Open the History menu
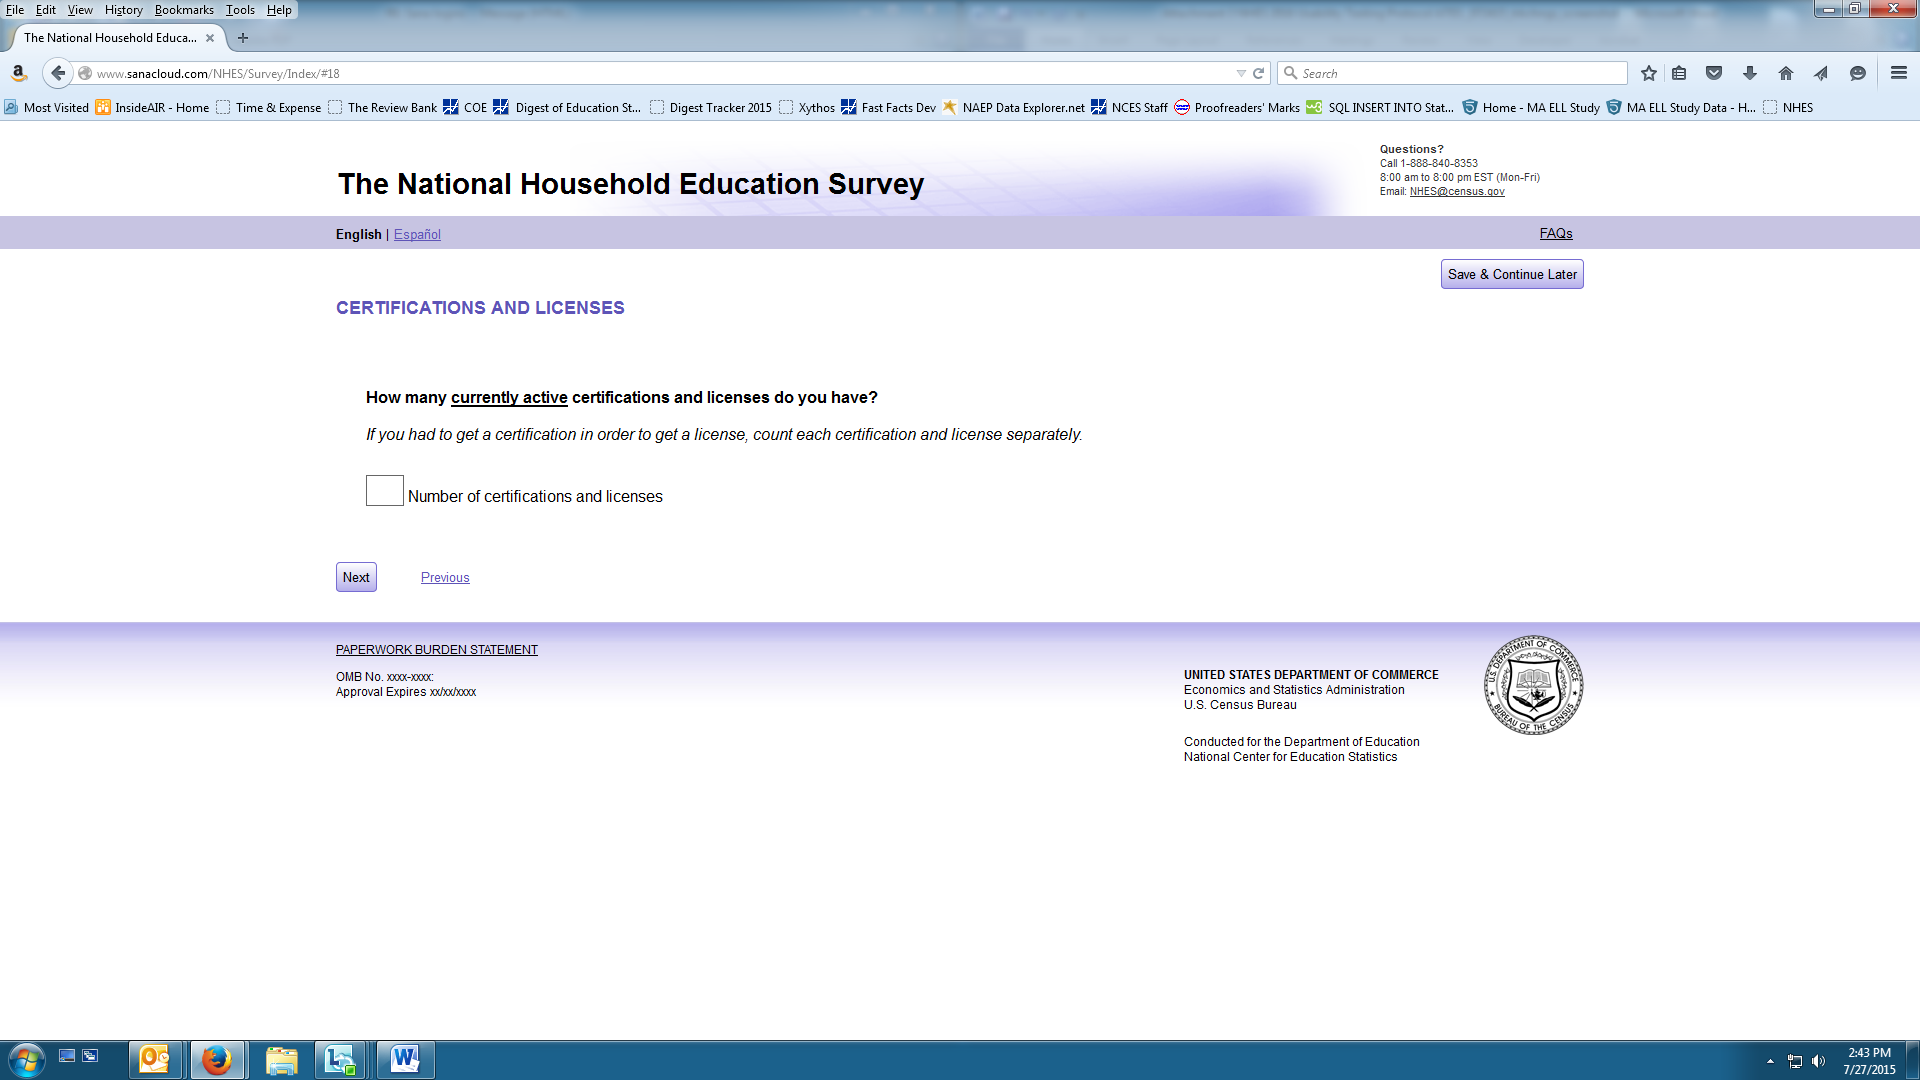The height and width of the screenshot is (1080, 1920). tap(123, 10)
